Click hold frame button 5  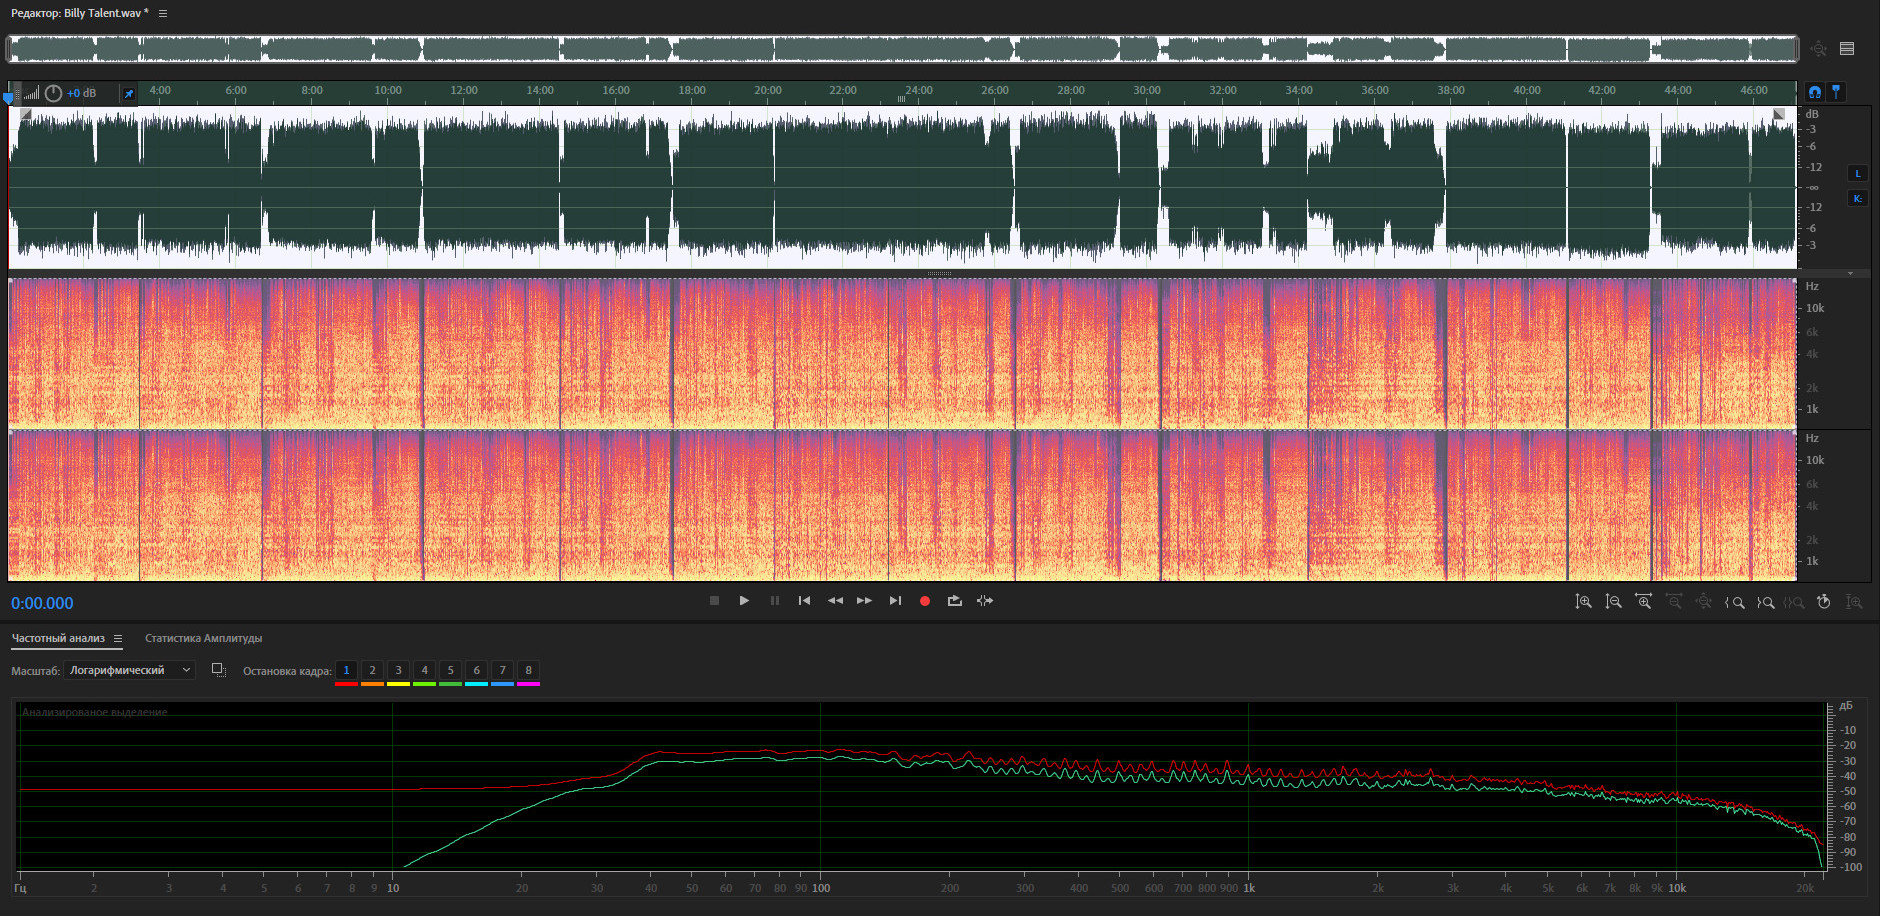point(450,670)
